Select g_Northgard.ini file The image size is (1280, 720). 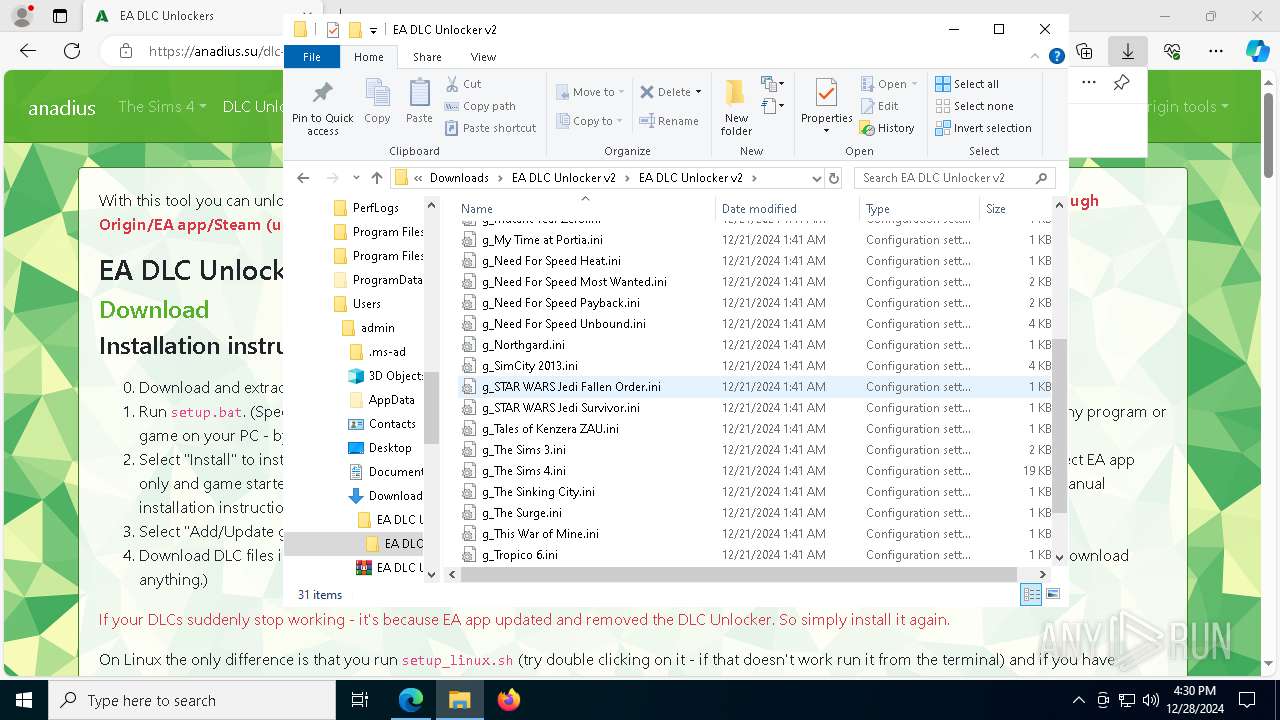(756, 345)
